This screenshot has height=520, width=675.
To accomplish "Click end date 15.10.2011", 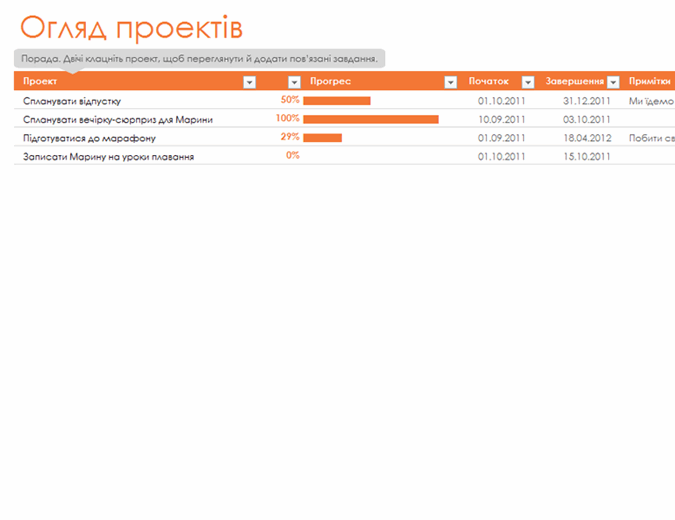I will click(x=587, y=157).
